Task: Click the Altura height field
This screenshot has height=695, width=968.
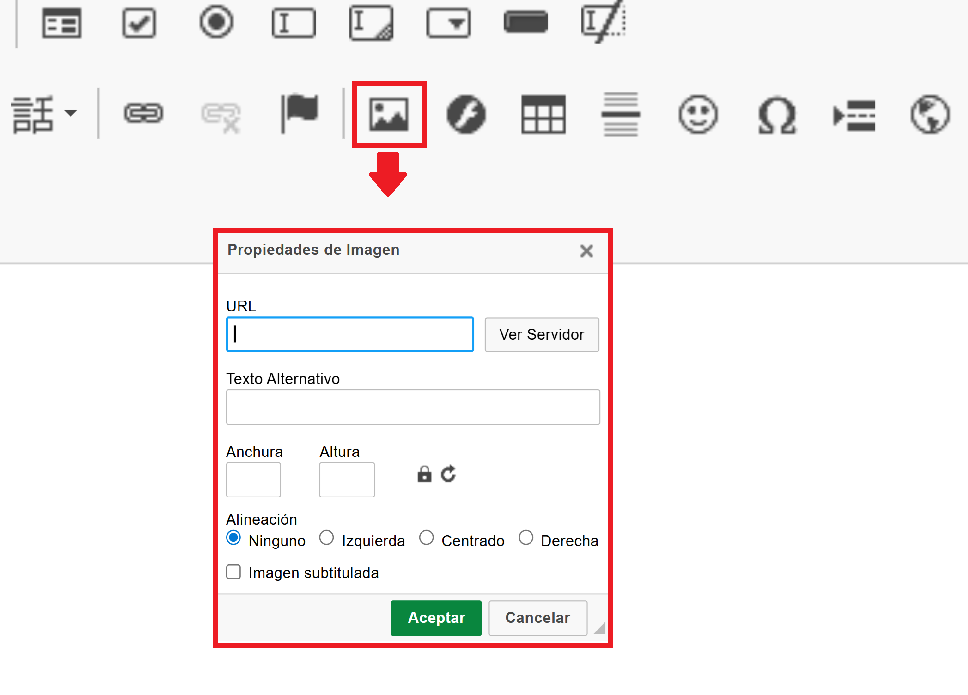Action: point(347,480)
